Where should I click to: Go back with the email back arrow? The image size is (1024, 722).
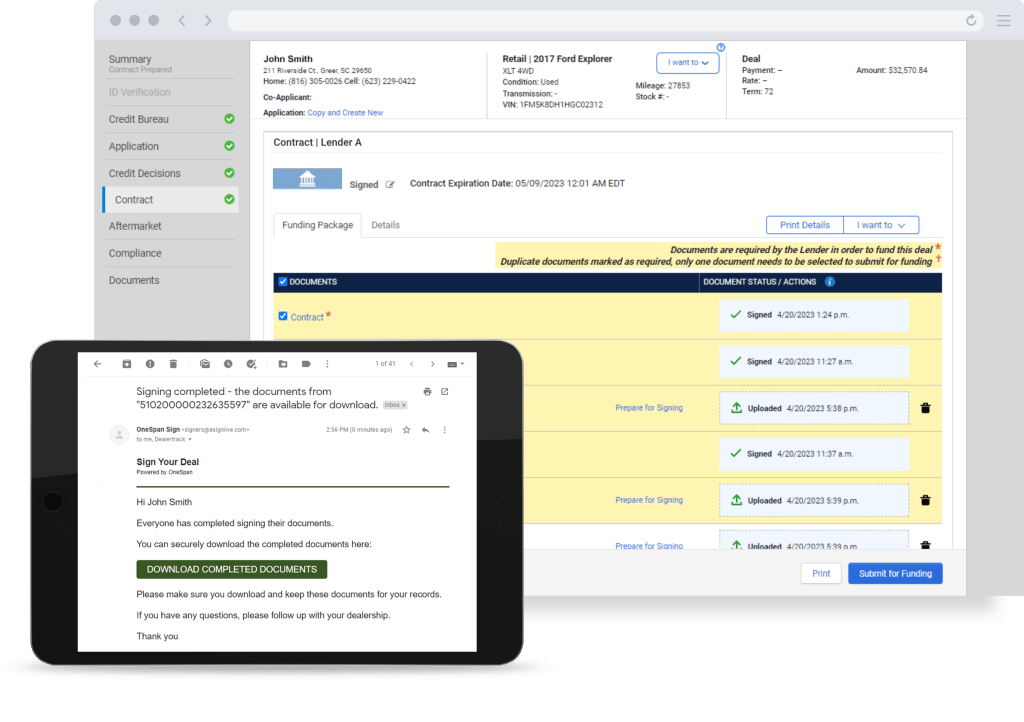coord(97,364)
